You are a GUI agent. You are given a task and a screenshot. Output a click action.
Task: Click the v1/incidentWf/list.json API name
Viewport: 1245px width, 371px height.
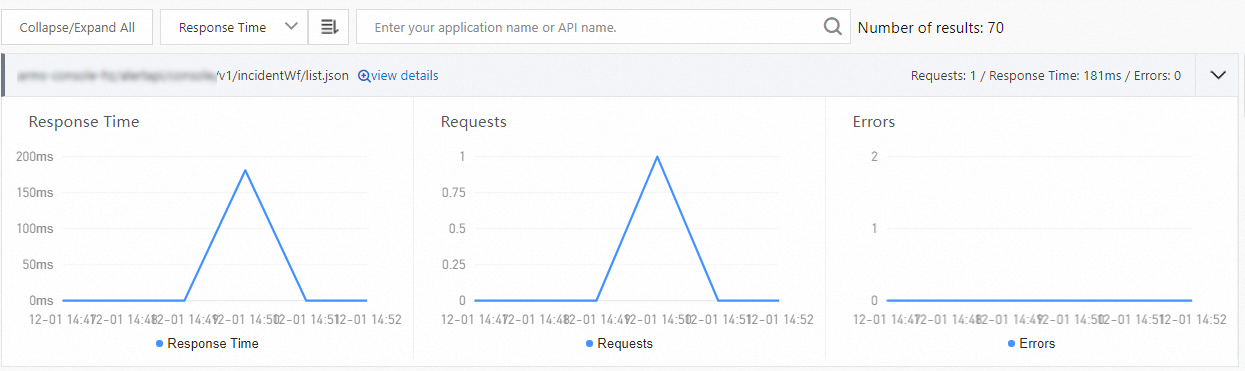282,76
